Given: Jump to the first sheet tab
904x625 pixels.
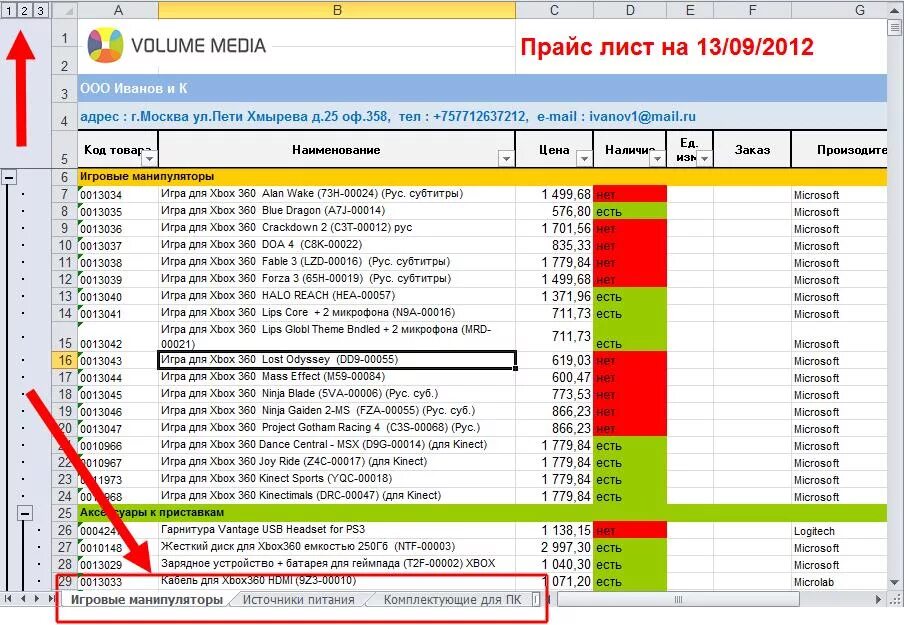Looking at the screenshot, I should coord(8,599).
